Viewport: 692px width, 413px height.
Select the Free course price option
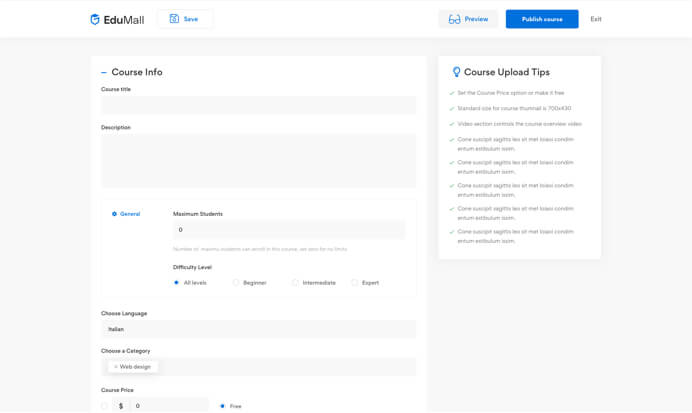222,406
